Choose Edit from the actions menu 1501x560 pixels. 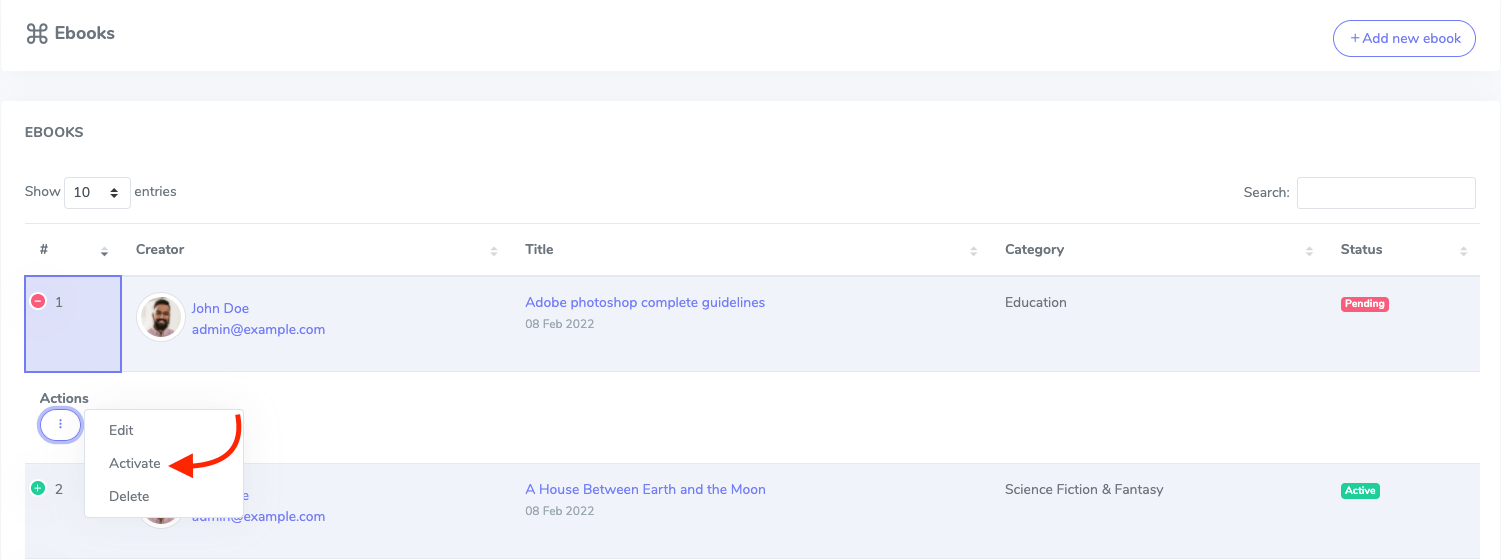[x=121, y=430]
